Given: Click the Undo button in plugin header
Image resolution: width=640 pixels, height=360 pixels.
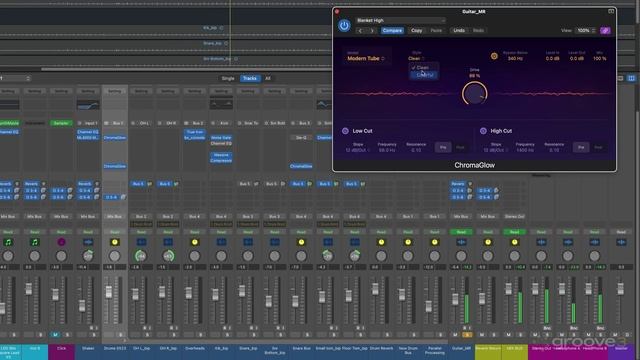Looking at the screenshot, I should (x=459, y=31).
